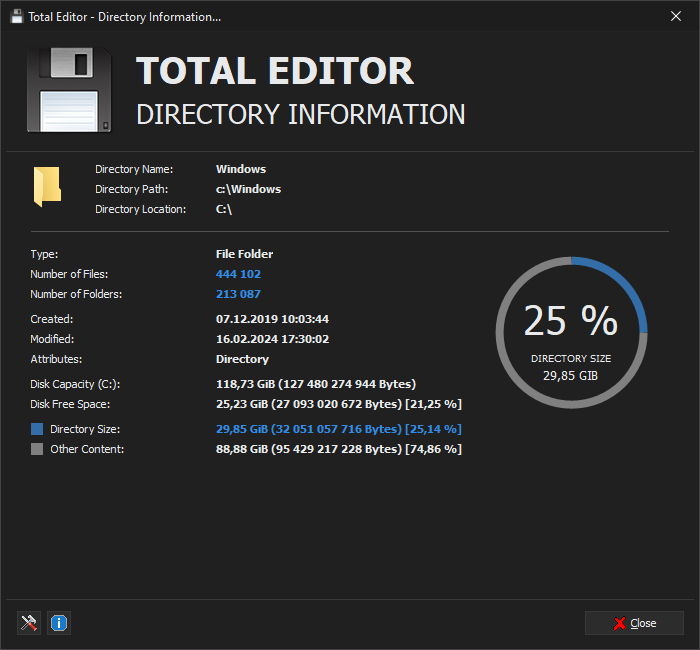The width and height of the screenshot is (700, 650).
Task: Click the Attributes value Directory
Action: click(x=242, y=359)
